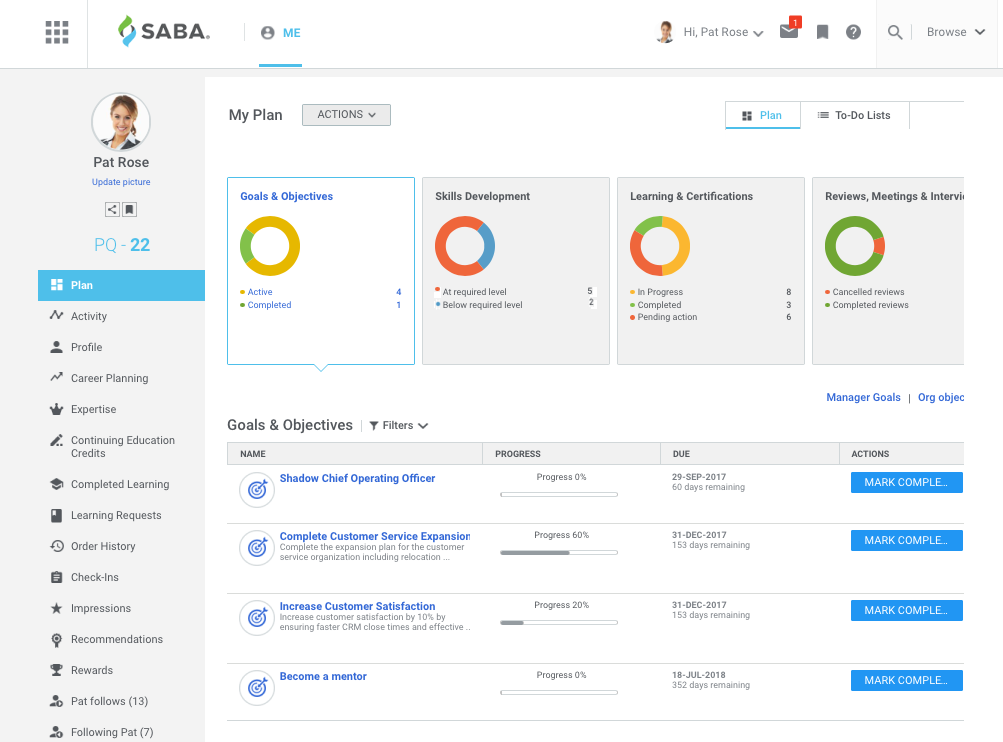Open Shadow Chief Operating Officer goal
Image resolution: width=1003 pixels, height=742 pixels.
357,478
